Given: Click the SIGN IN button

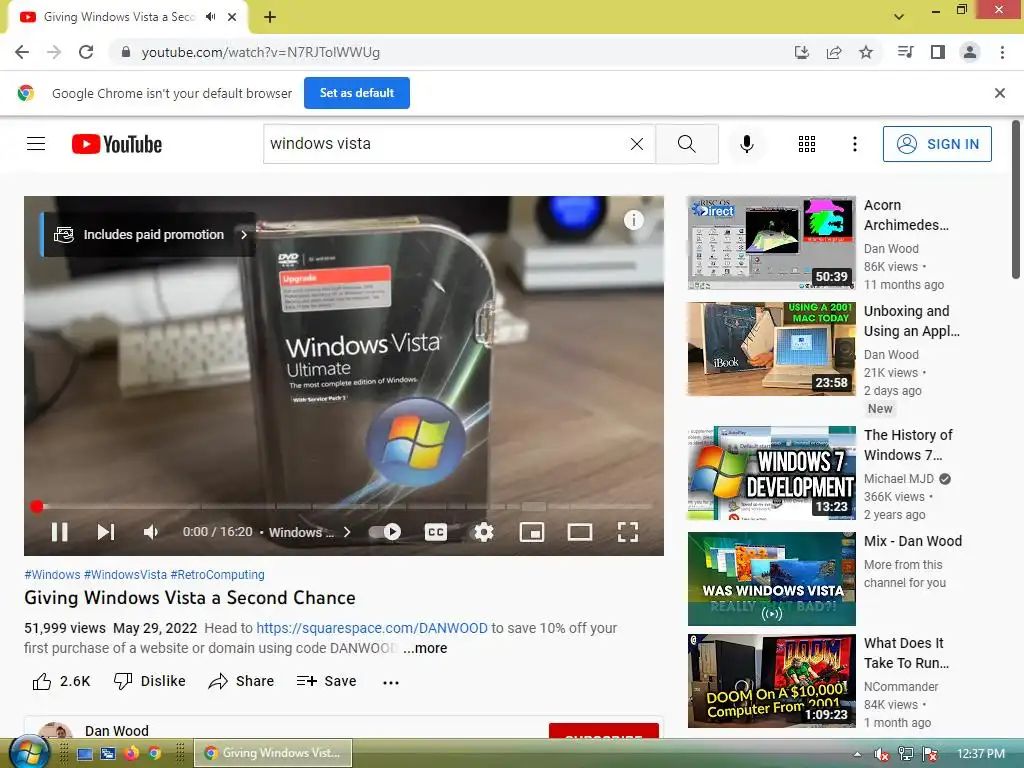Looking at the screenshot, I should pos(936,144).
